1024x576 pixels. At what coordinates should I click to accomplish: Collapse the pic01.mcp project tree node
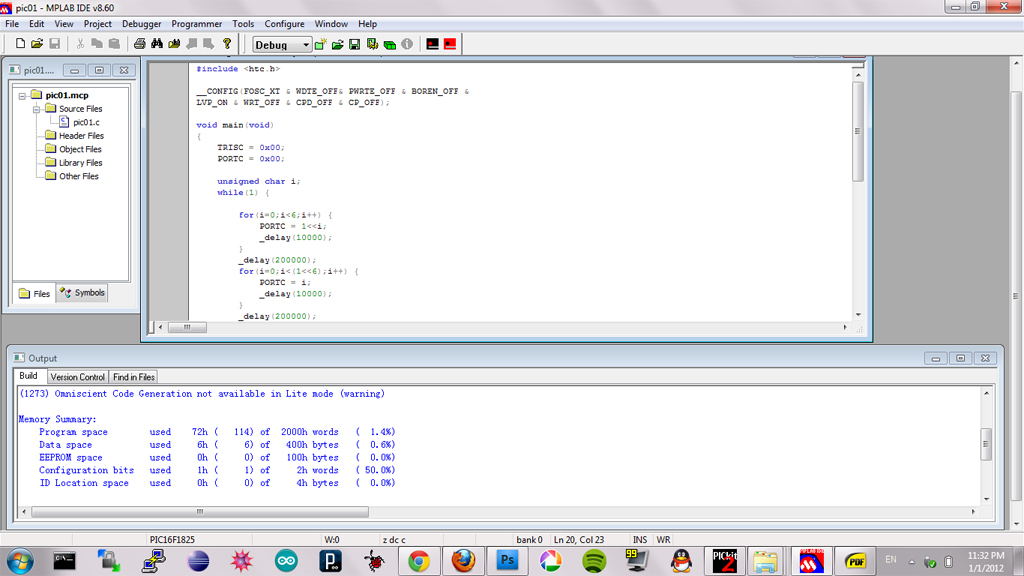coord(22,95)
